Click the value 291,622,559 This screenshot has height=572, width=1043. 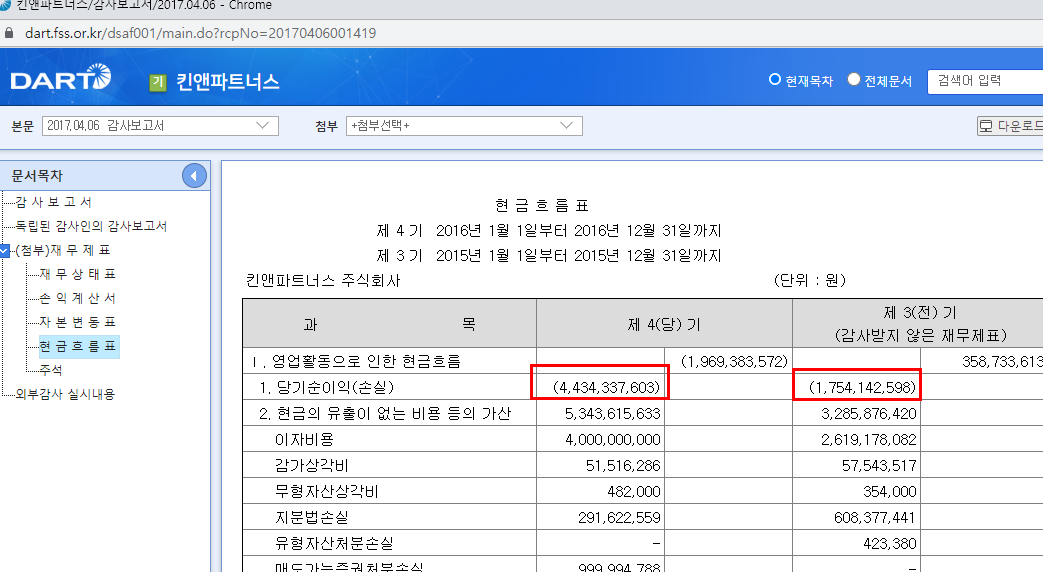click(619, 517)
